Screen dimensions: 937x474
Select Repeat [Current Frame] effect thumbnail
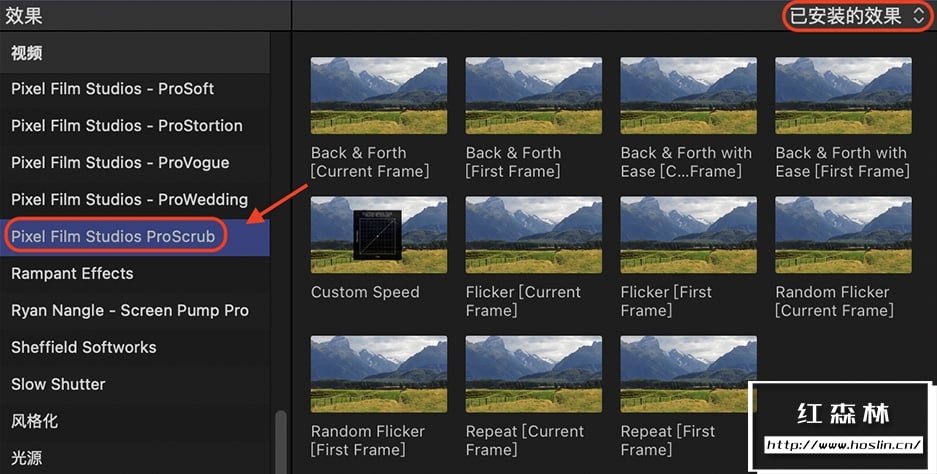[x=534, y=374]
